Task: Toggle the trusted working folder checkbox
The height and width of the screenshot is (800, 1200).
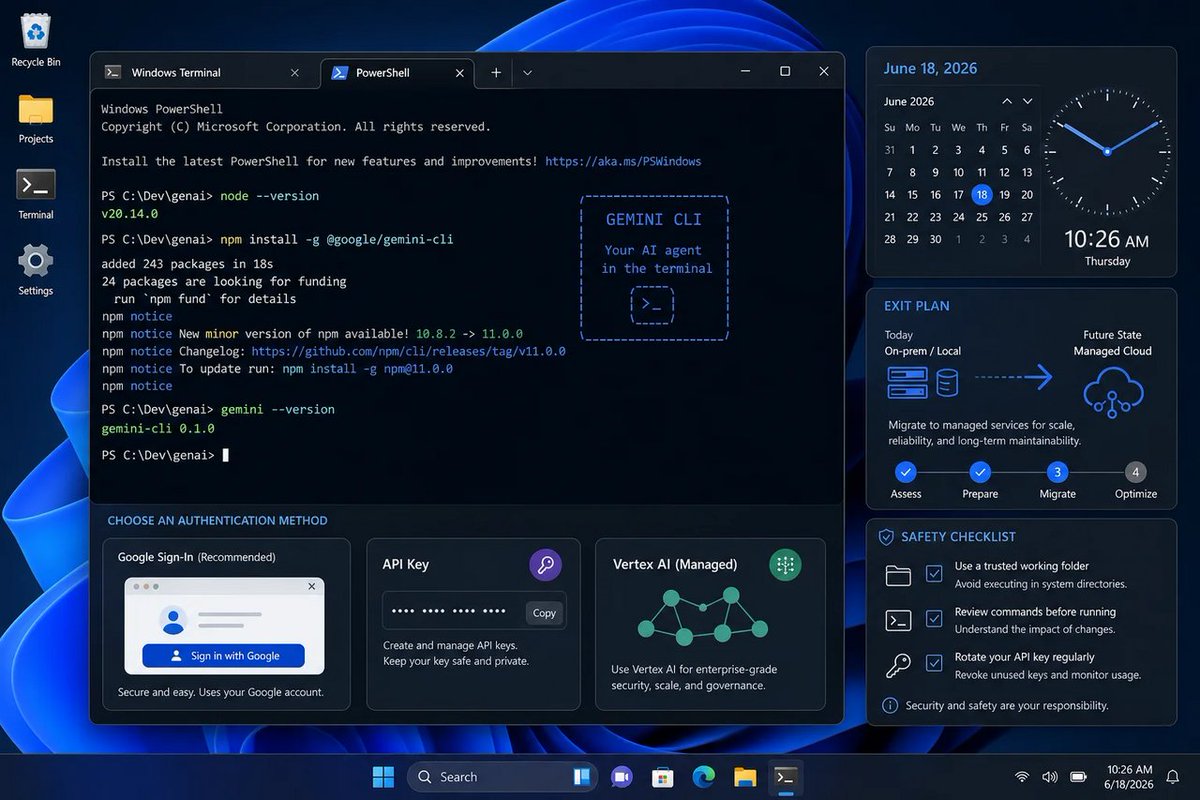Action: (934, 574)
